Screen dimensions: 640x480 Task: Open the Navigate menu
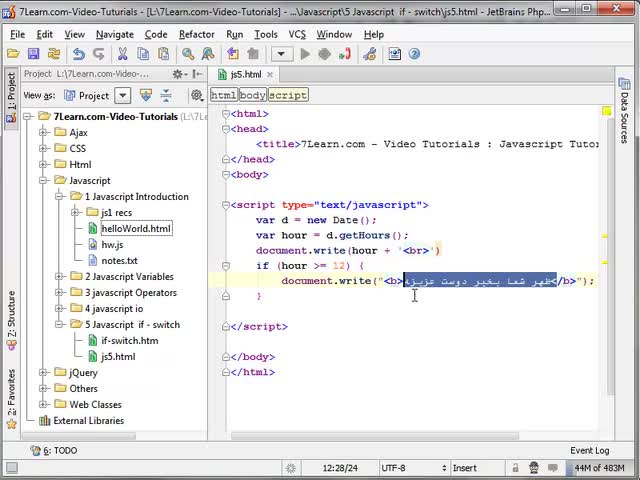(115, 35)
